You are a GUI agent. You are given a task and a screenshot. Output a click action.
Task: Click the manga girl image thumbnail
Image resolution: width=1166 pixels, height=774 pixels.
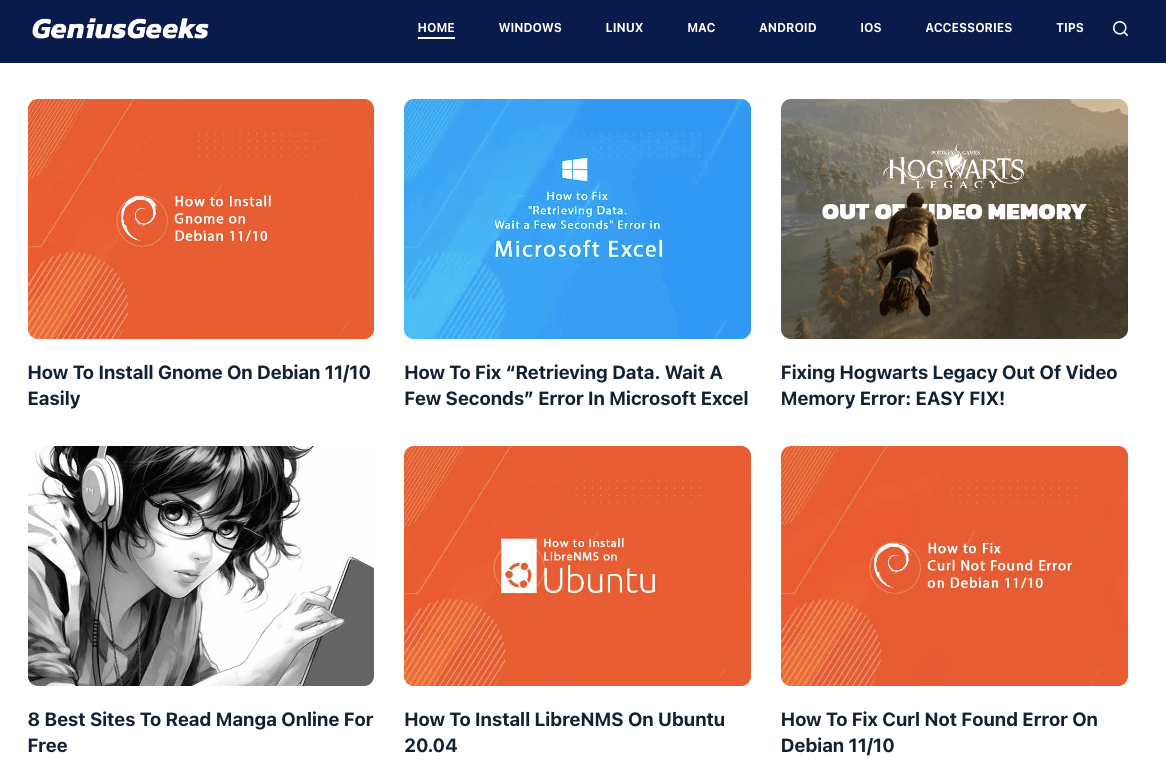pyautogui.click(x=200, y=565)
